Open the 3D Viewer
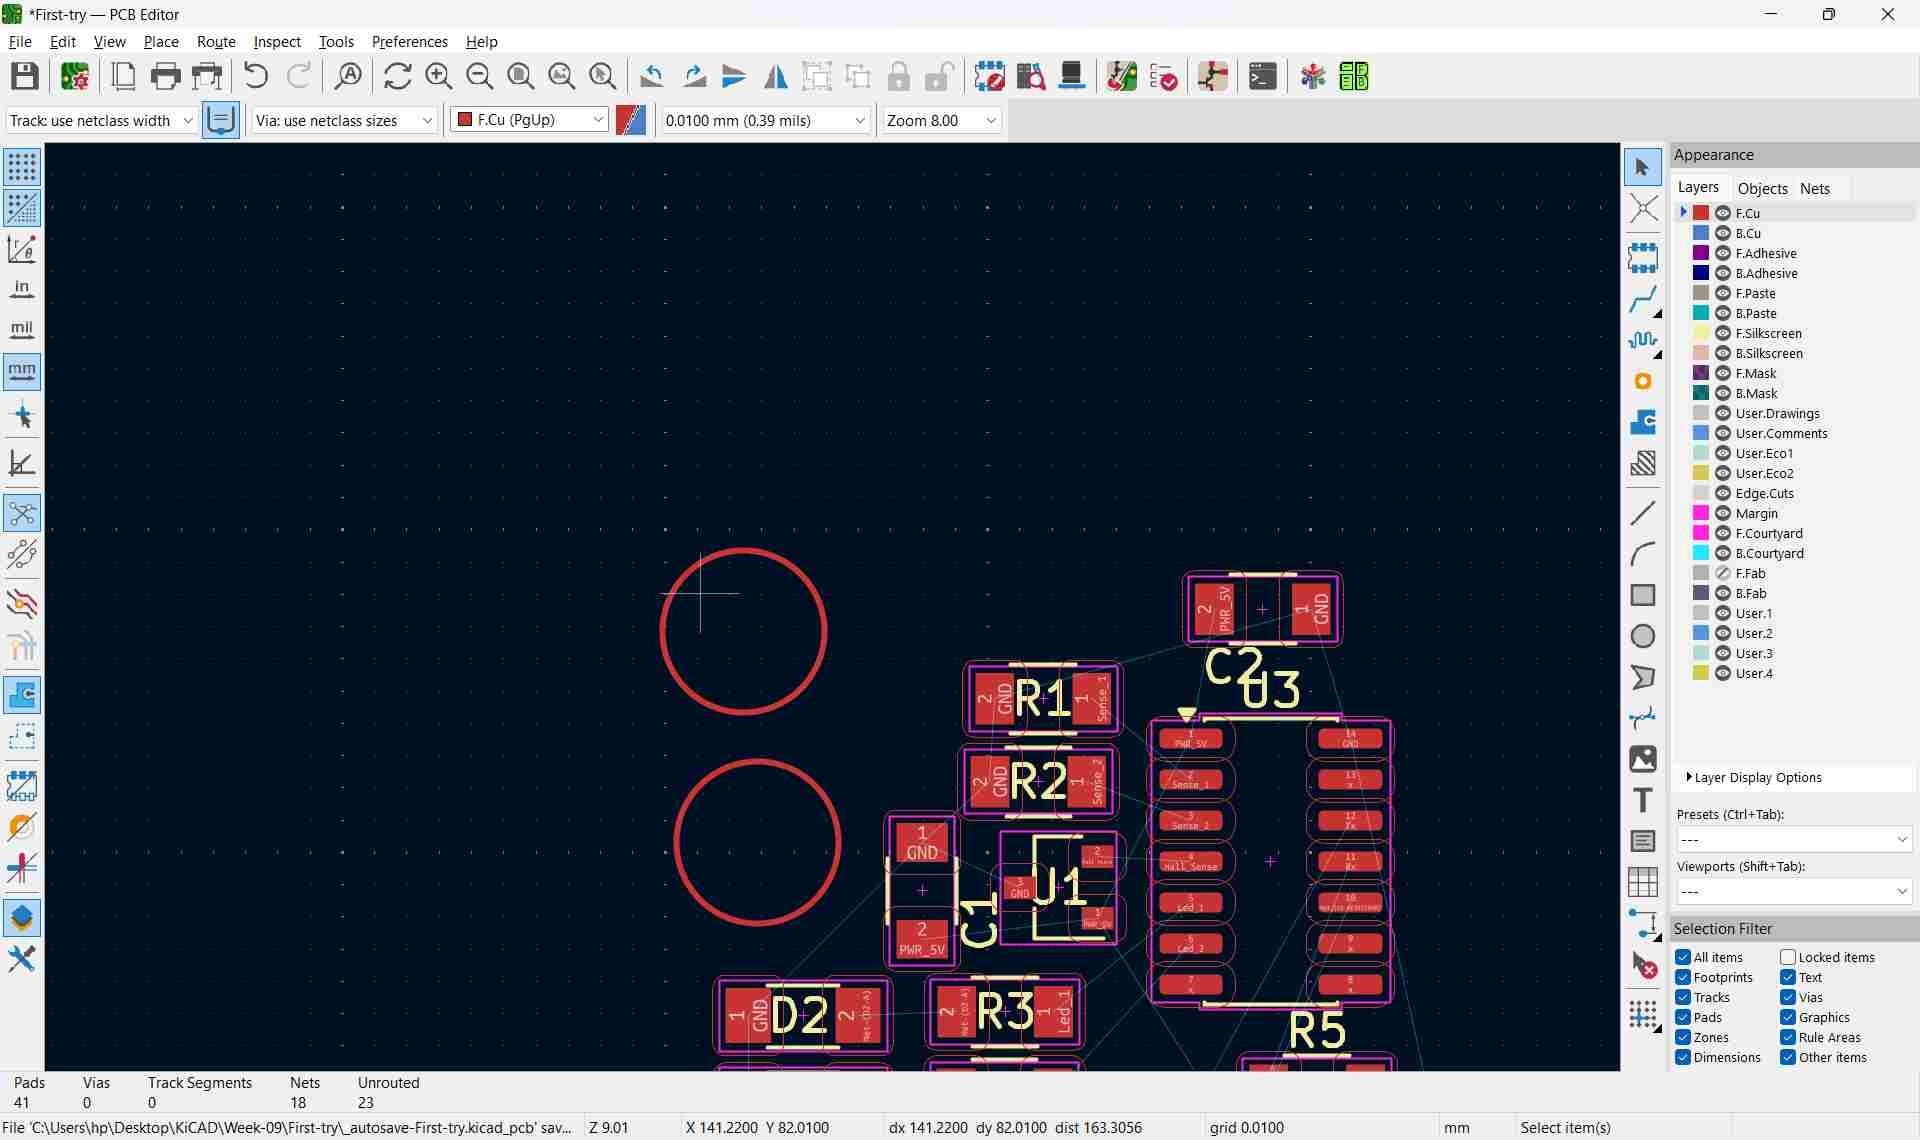The width and height of the screenshot is (1920, 1140). click(1071, 75)
